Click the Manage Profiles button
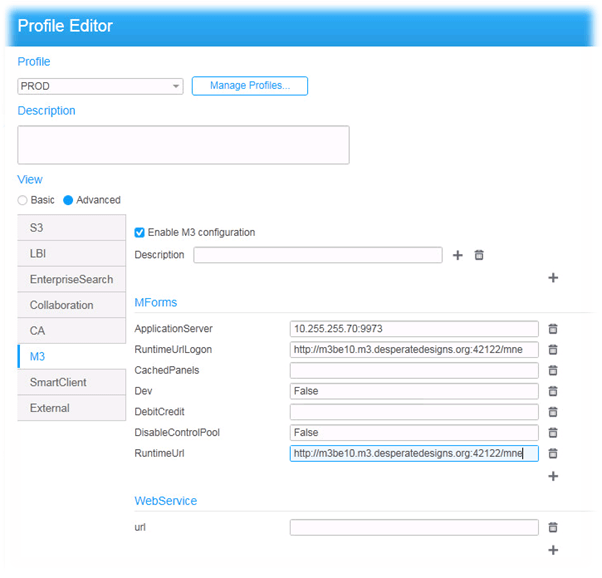The width and height of the screenshot is (602, 578). pos(249,86)
